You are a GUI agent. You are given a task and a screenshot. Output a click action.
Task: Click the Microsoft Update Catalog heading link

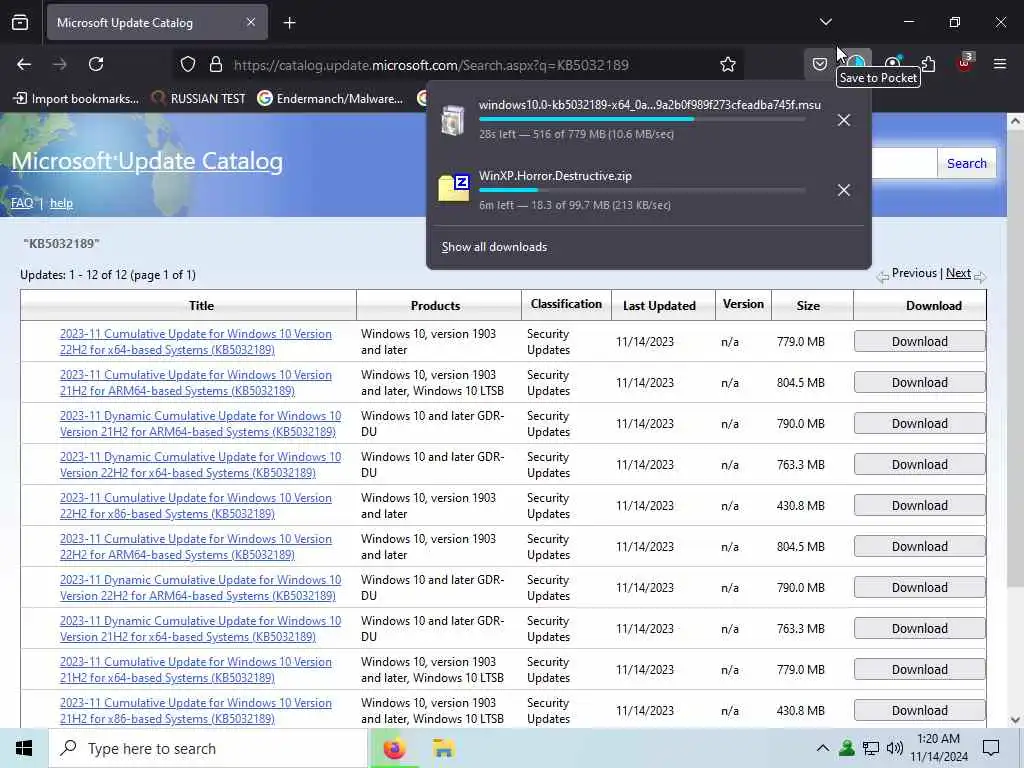click(147, 161)
